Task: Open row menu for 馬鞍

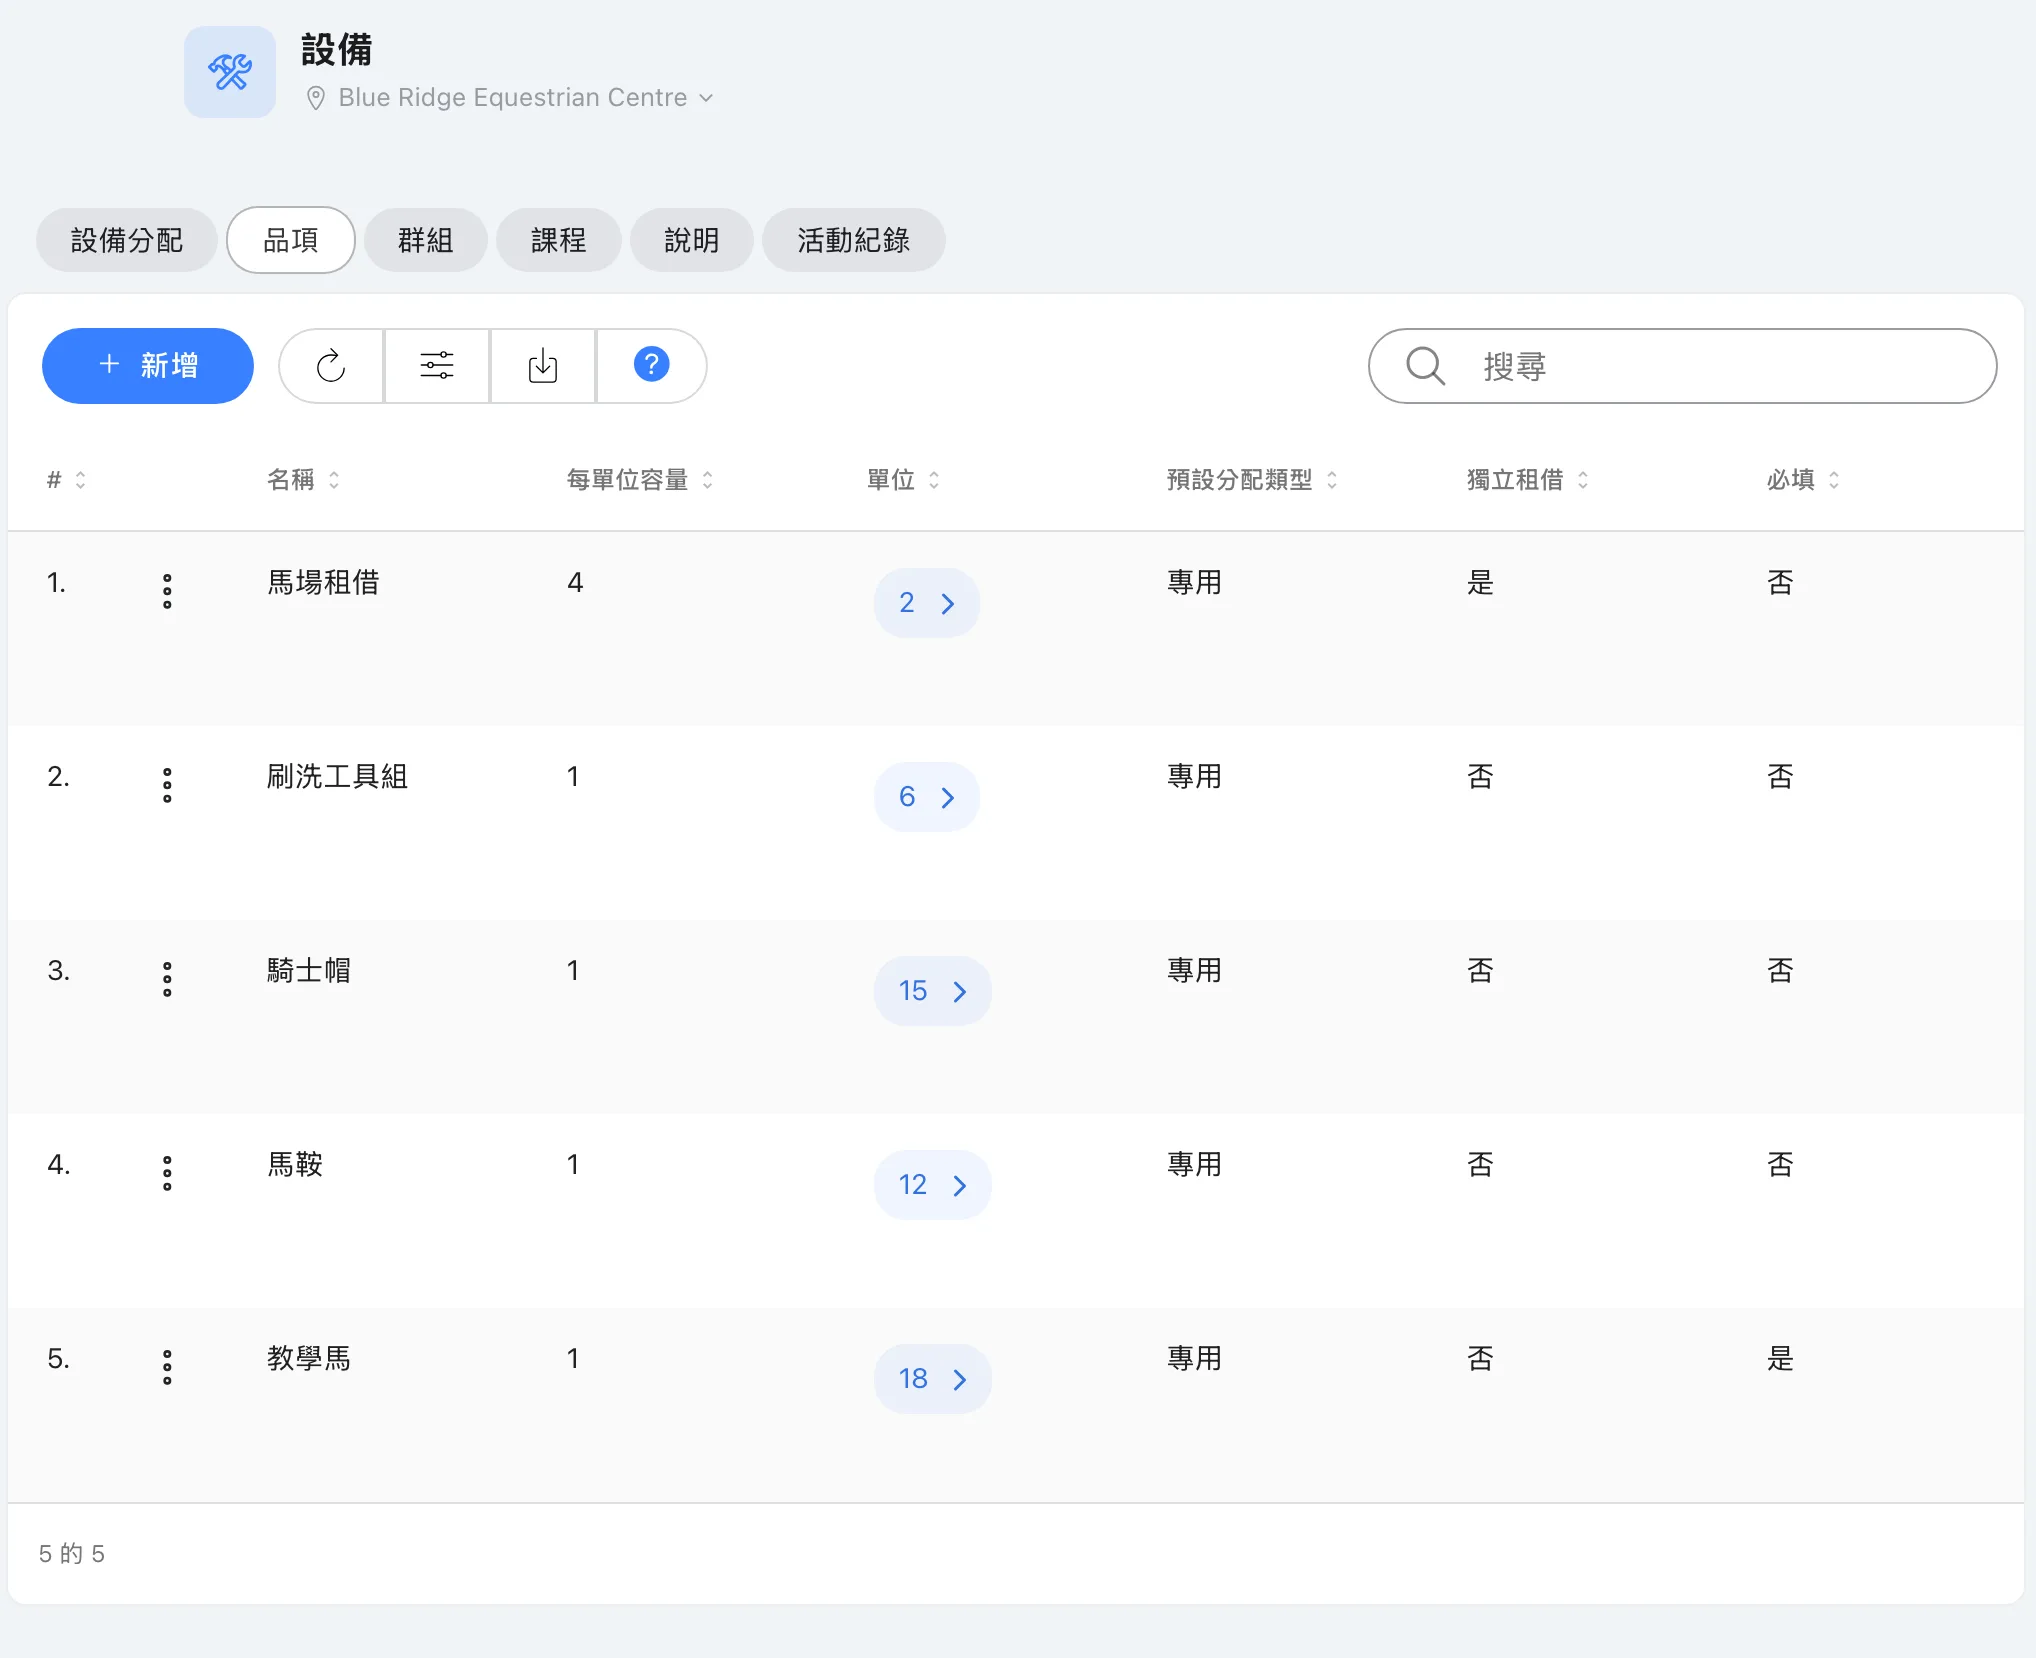Action: pos(167,1173)
